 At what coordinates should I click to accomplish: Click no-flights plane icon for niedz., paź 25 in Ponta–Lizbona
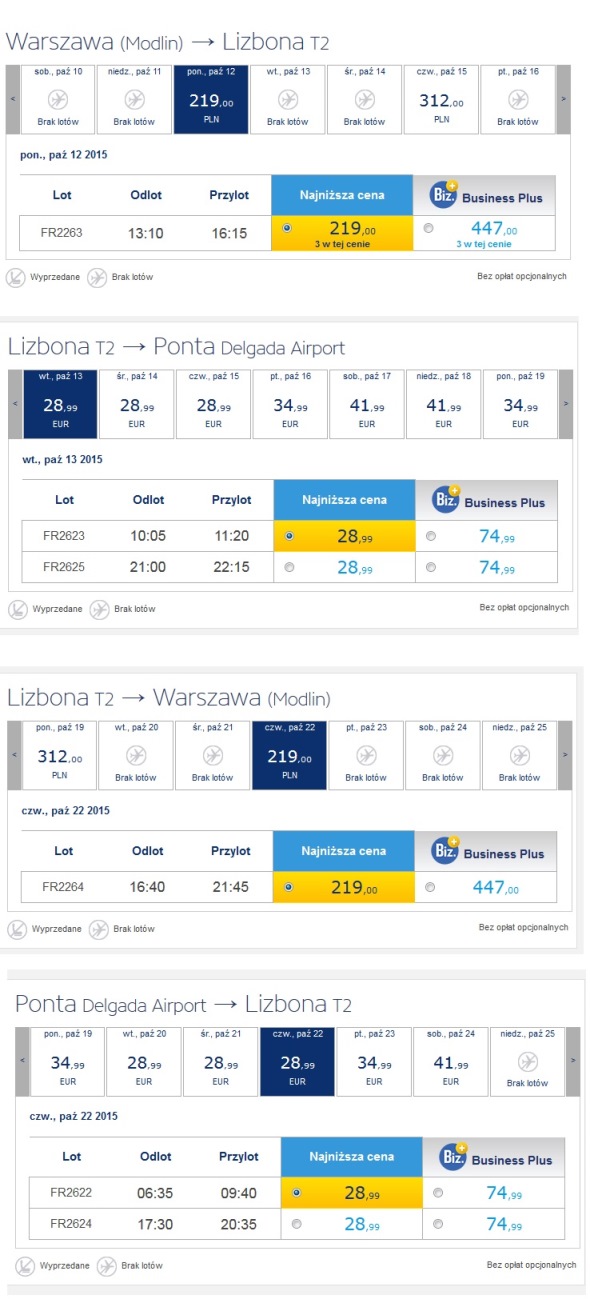click(x=527, y=1060)
